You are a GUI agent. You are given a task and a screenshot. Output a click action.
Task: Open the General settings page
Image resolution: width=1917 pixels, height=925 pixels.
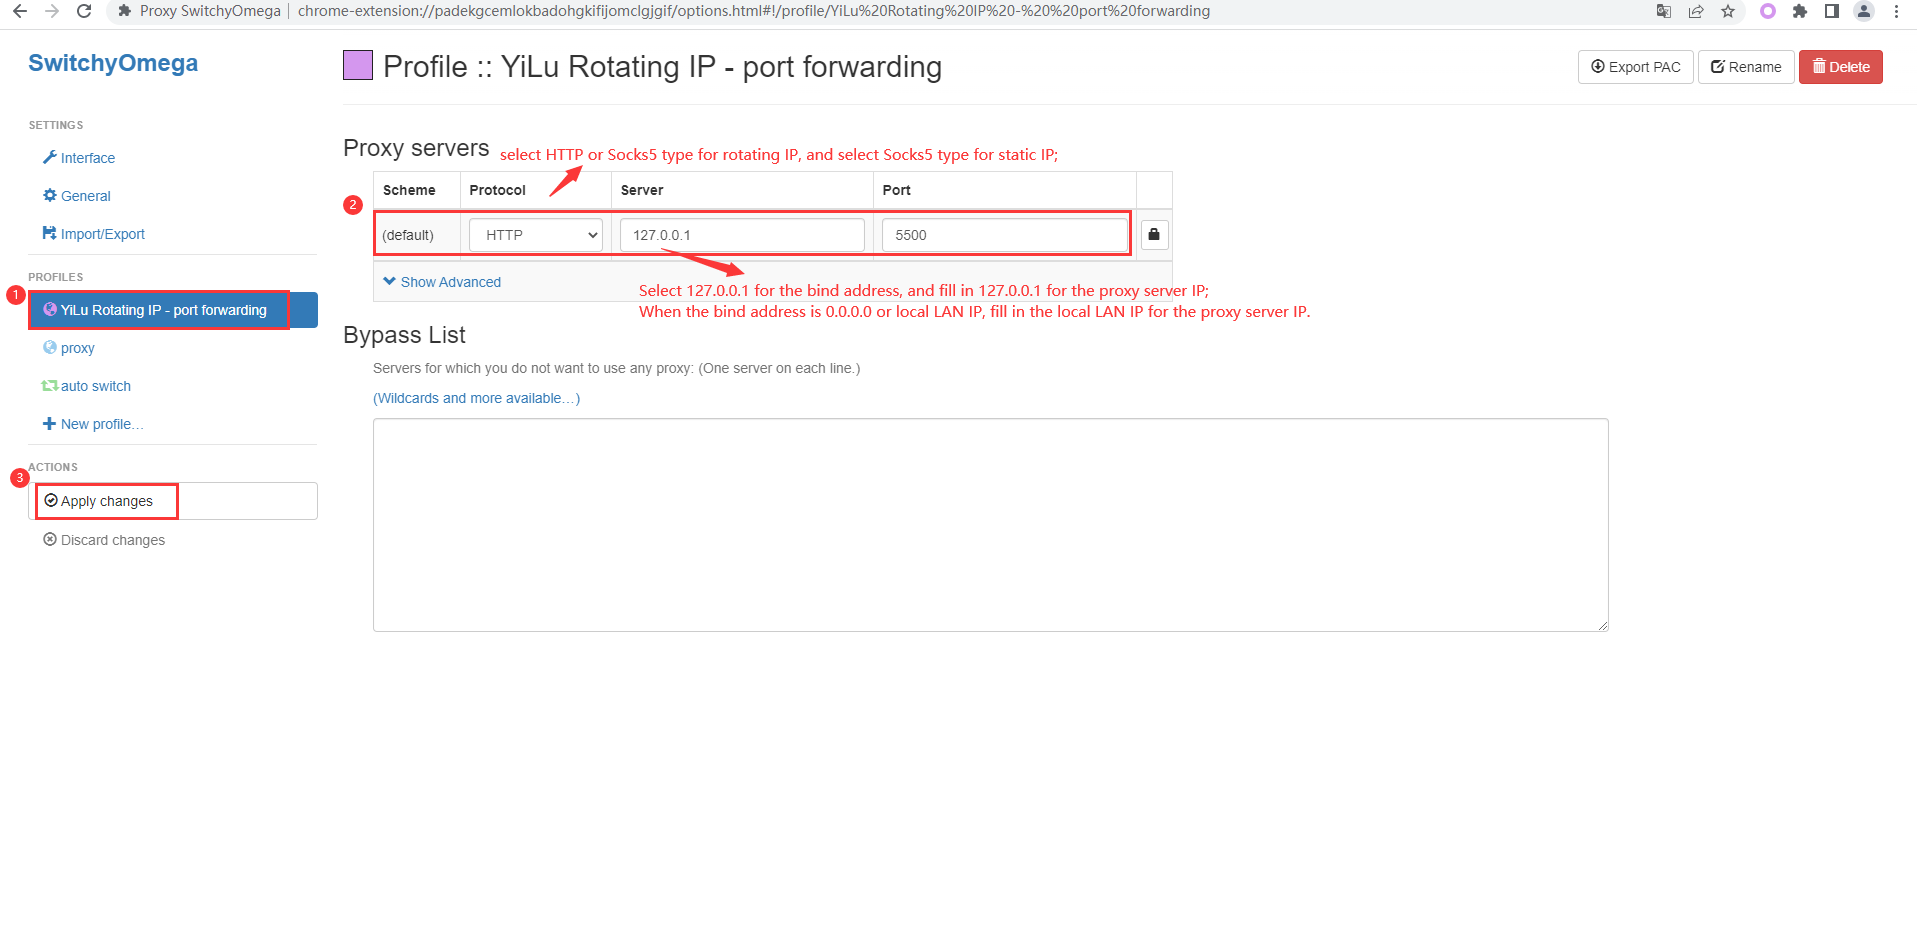pyautogui.click(x=77, y=196)
